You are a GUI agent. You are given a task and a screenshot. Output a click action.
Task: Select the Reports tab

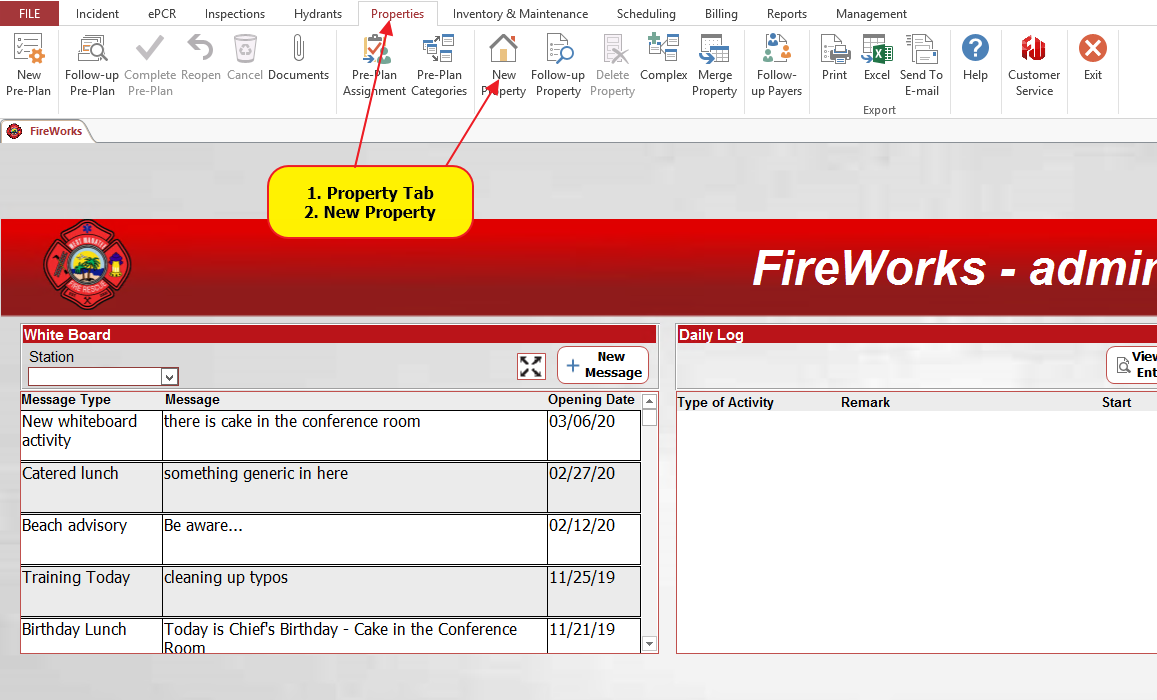[x=787, y=13]
